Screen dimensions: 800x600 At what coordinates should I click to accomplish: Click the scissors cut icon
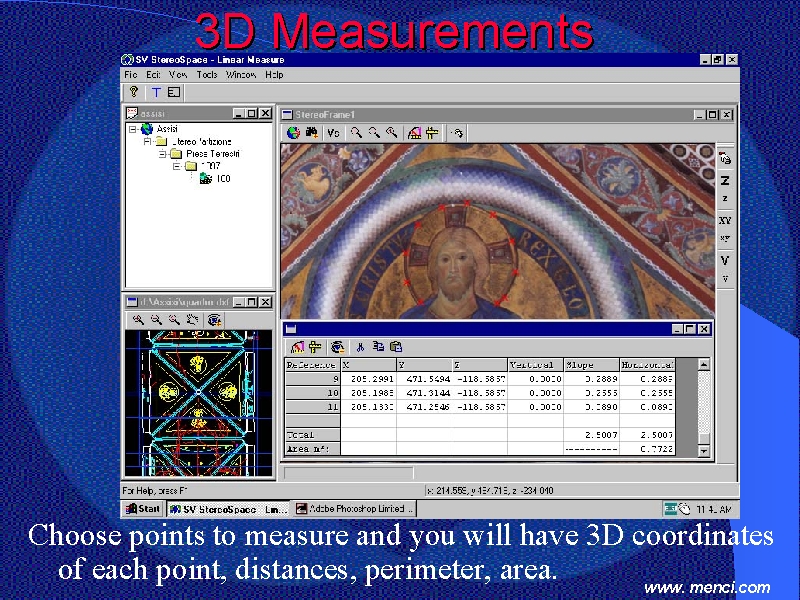tap(360, 347)
